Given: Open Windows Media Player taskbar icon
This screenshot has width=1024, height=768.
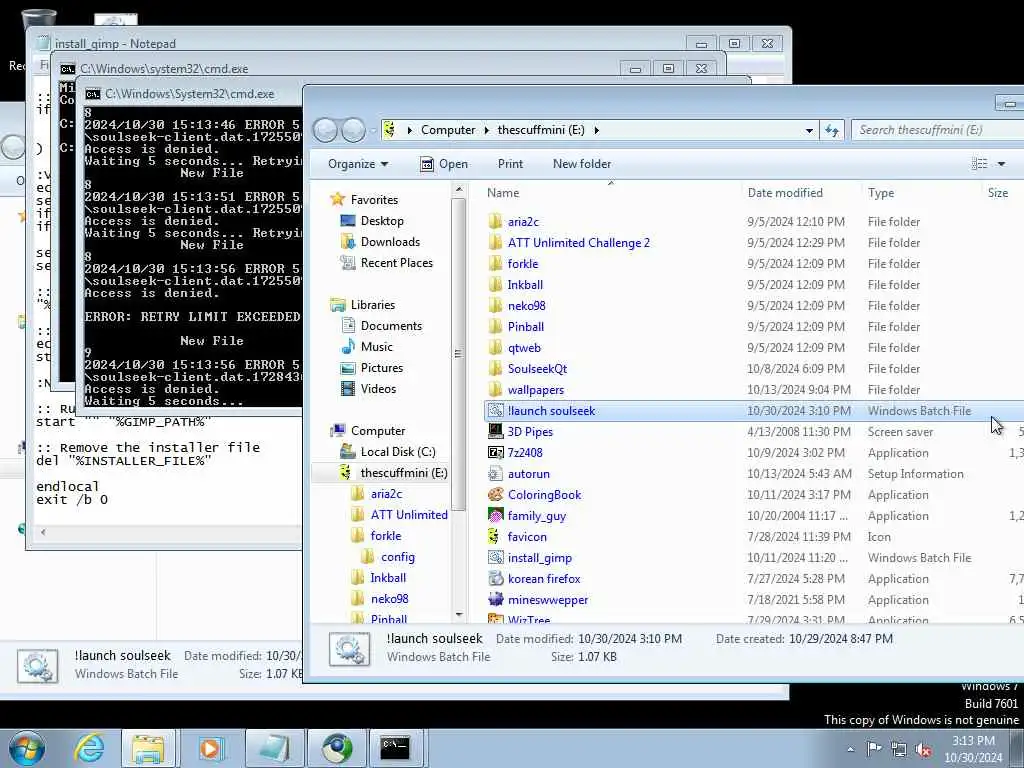Looking at the screenshot, I should [x=211, y=748].
